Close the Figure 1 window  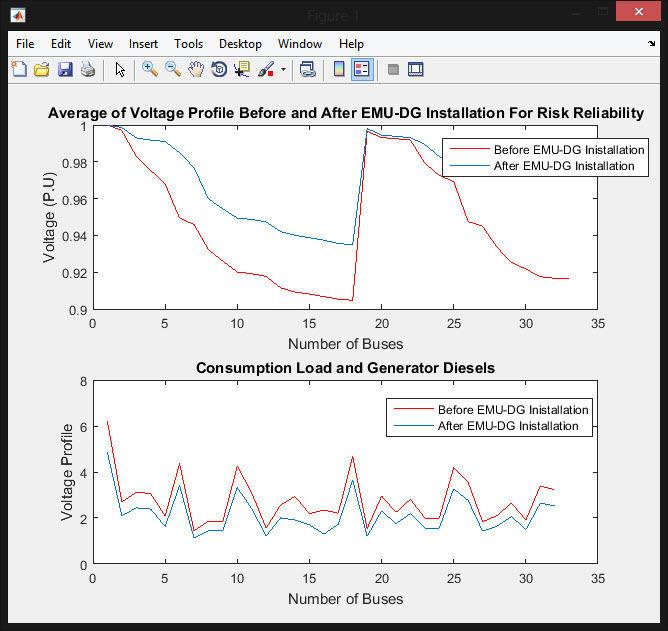(x=638, y=12)
